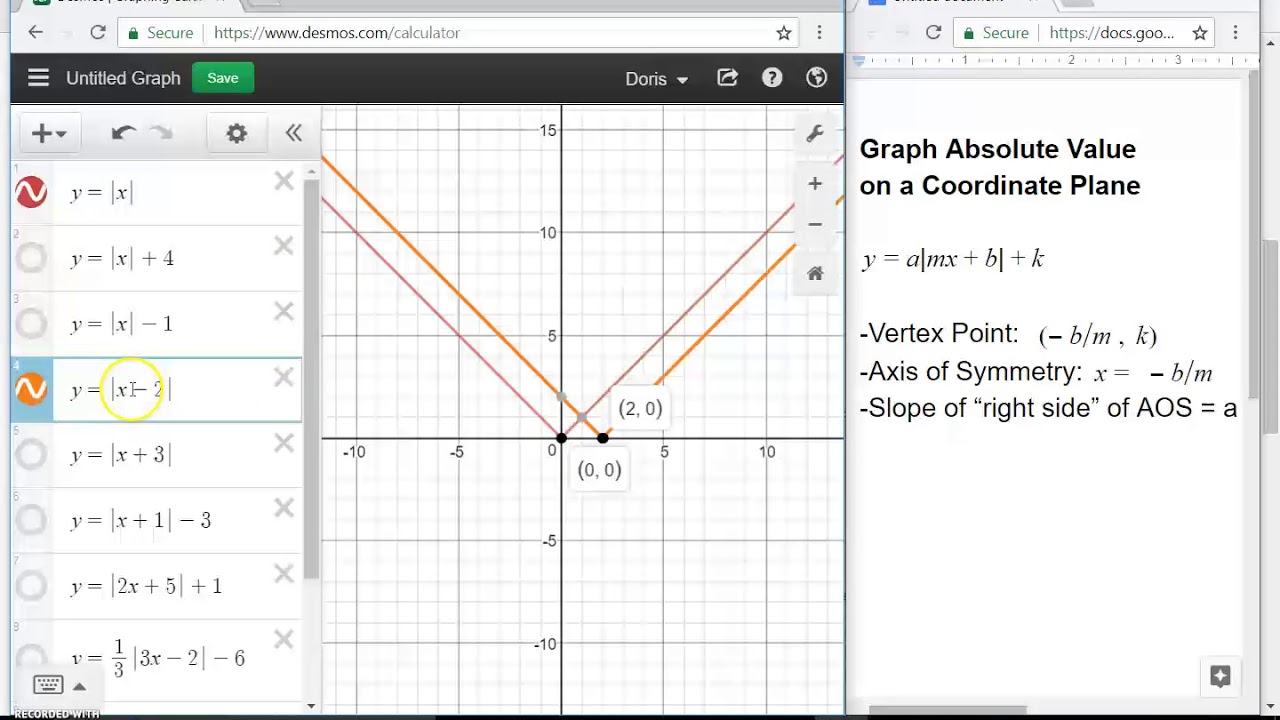The height and width of the screenshot is (720, 1280).
Task: Click the green Save button
Action: tap(223, 78)
